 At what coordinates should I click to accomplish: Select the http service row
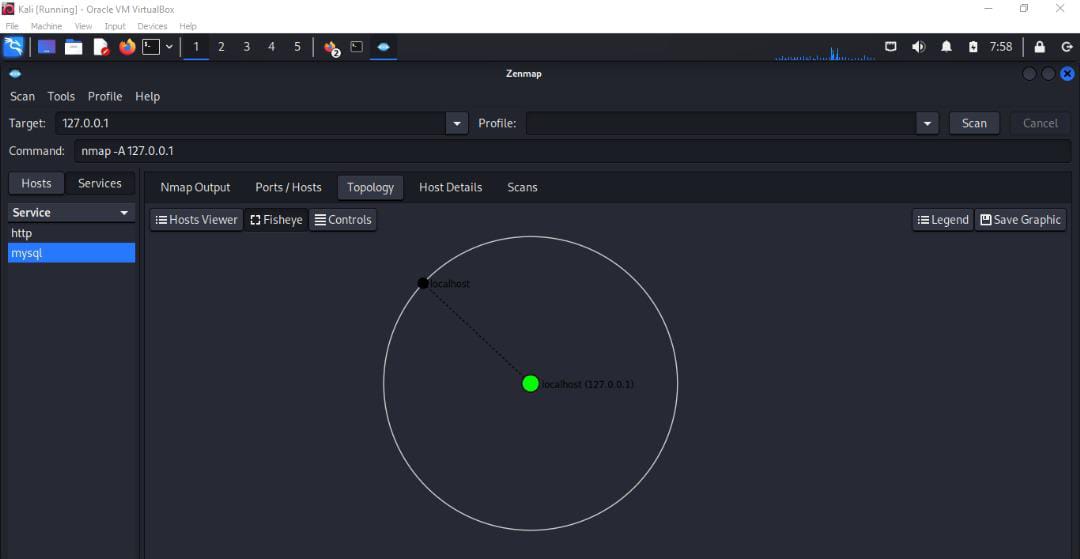point(72,233)
